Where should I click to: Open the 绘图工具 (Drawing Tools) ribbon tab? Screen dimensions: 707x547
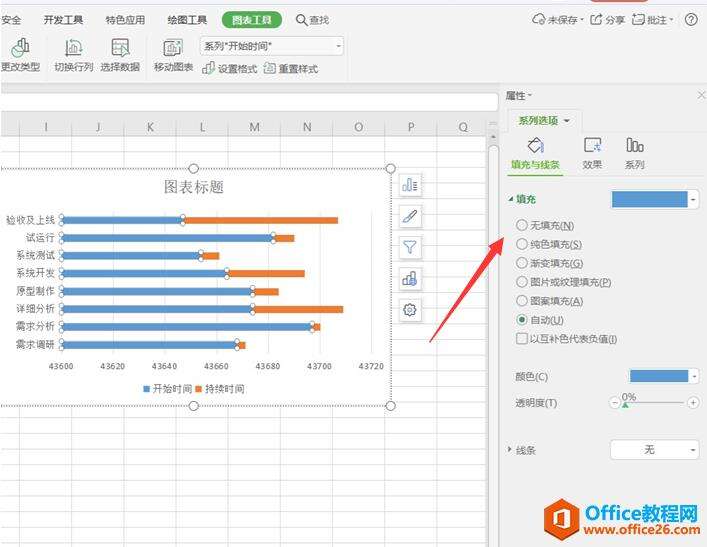click(187, 20)
